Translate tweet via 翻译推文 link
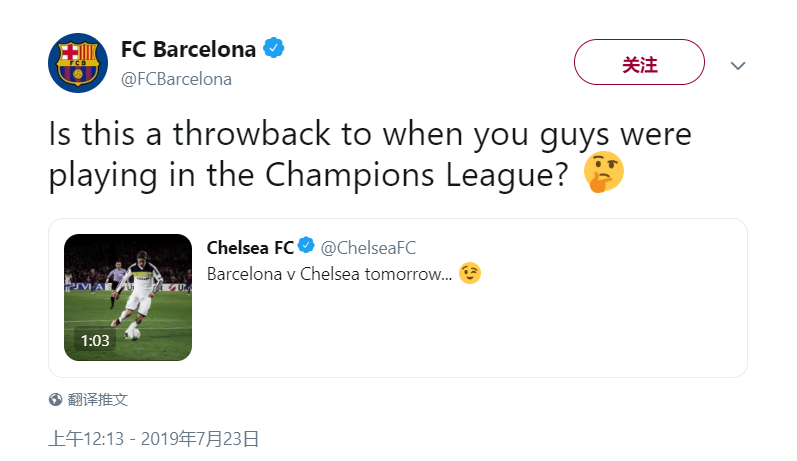This screenshot has width=797, height=461. point(98,399)
